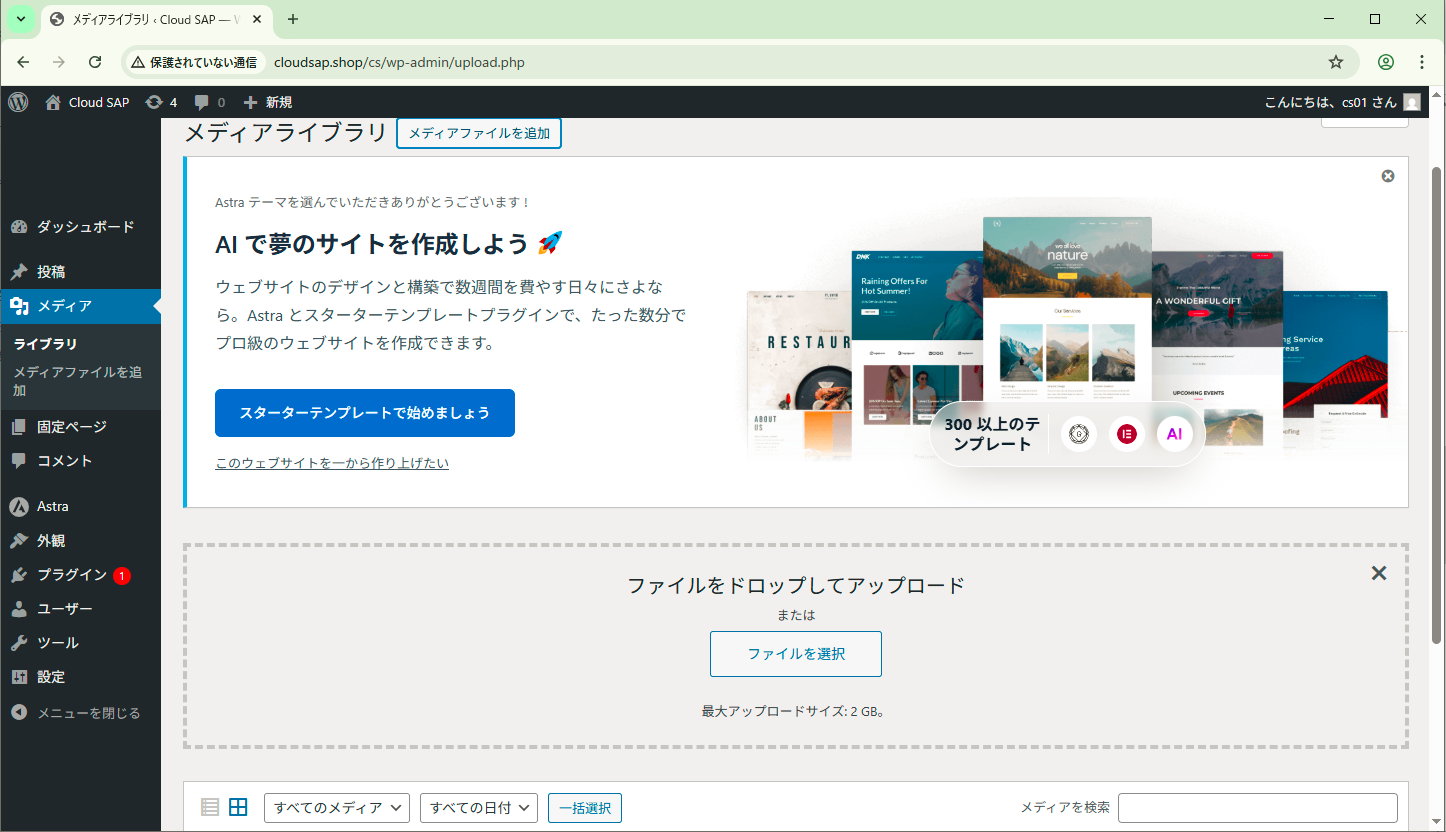This screenshot has width=1446, height=832.
Task: Reload the page with refresh icon
Action: (x=95, y=62)
